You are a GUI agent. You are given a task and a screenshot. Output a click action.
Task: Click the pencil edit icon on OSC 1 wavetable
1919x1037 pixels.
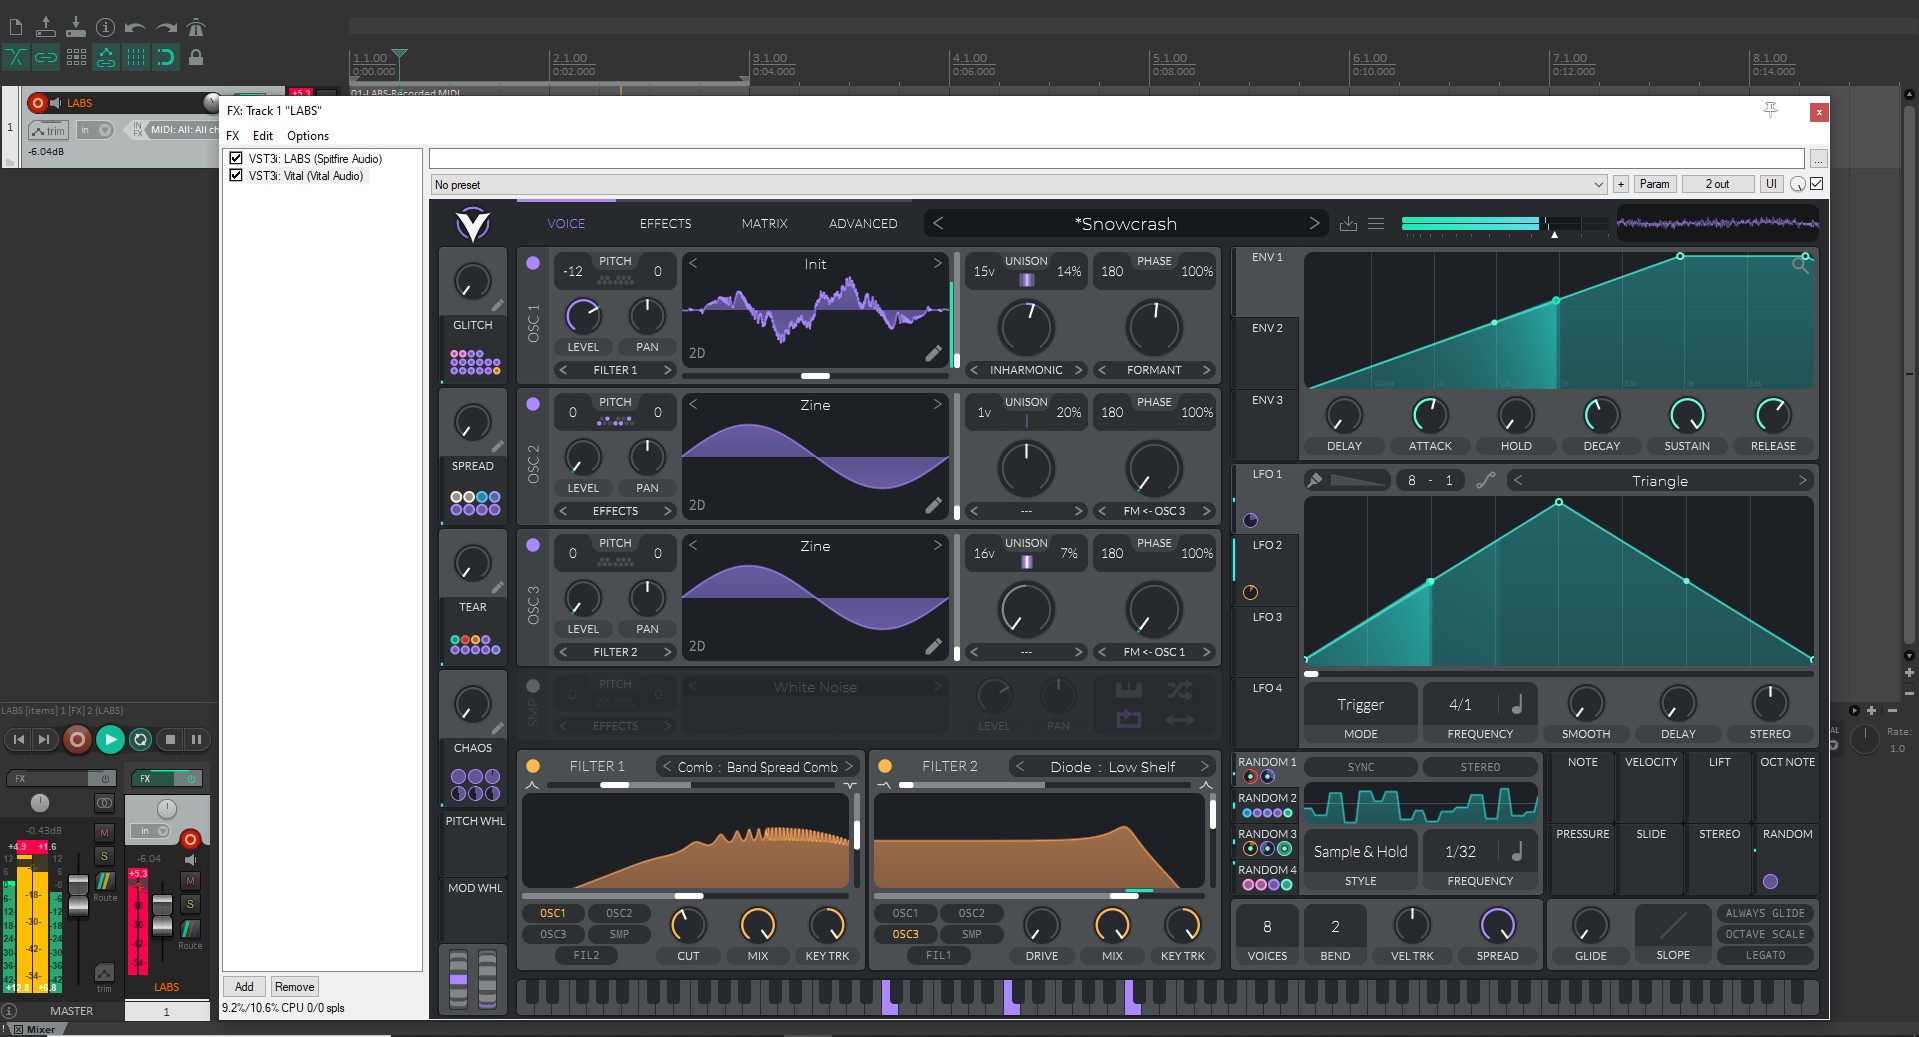coord(933,353)
